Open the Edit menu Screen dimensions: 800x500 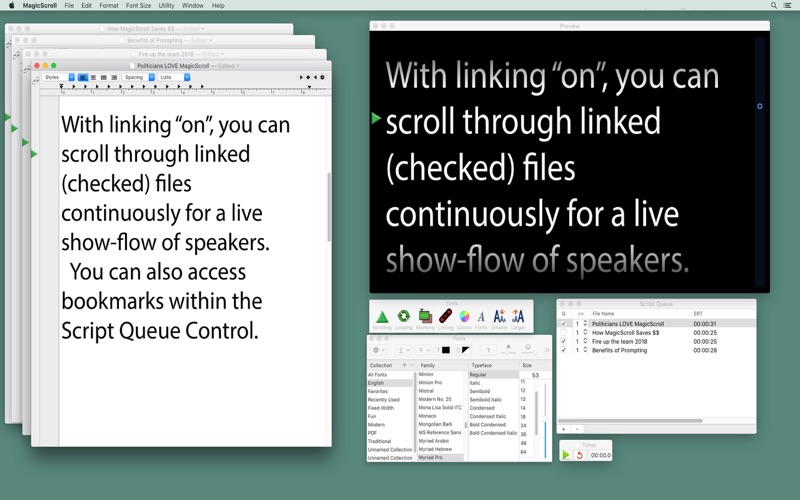click(86, 5)
